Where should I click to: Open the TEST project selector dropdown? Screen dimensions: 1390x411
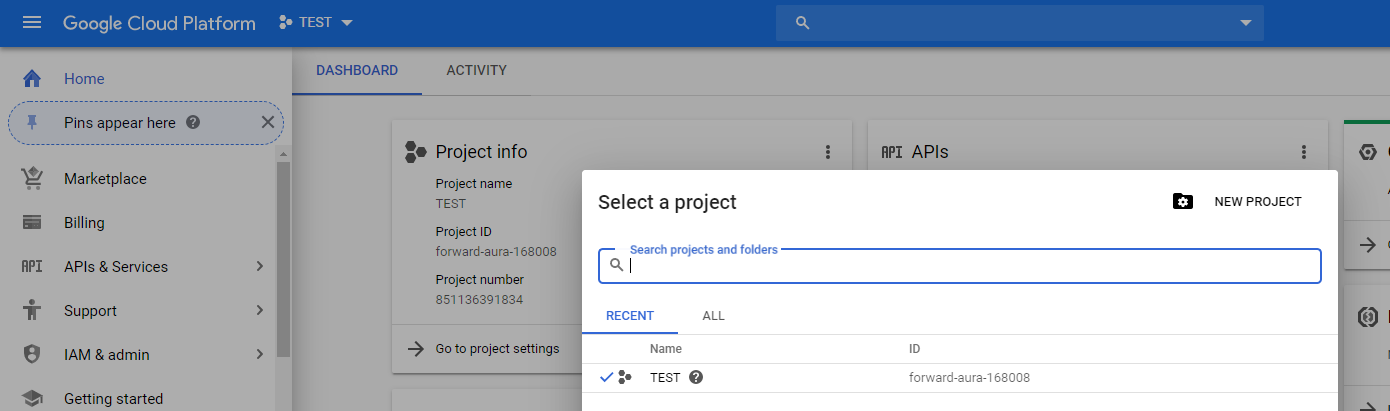click(316, 22)
